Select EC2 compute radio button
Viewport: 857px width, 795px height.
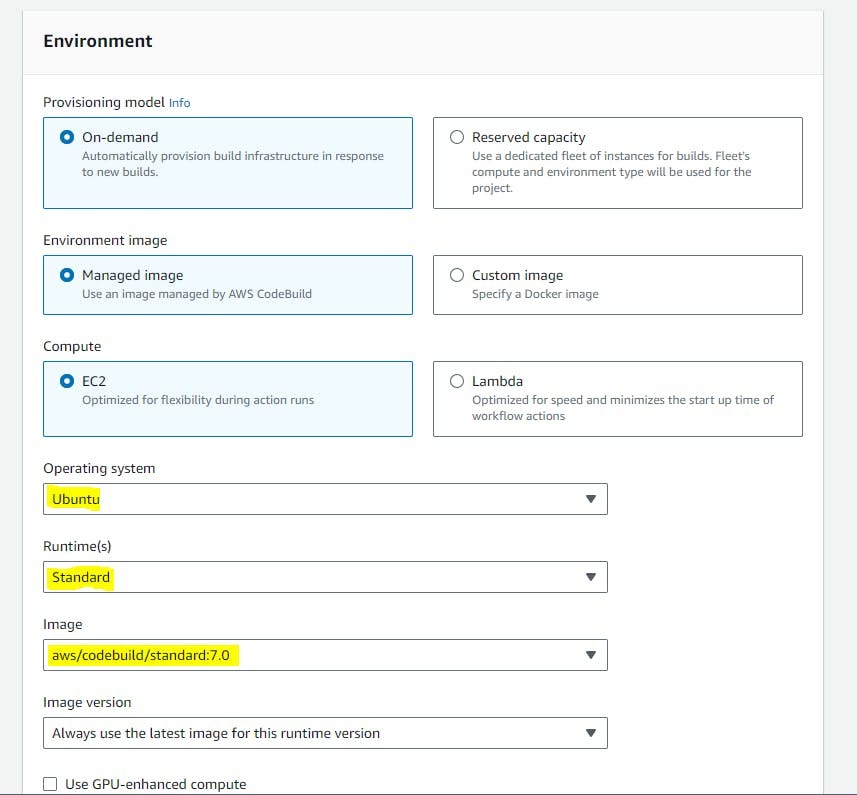coord(67,381)
